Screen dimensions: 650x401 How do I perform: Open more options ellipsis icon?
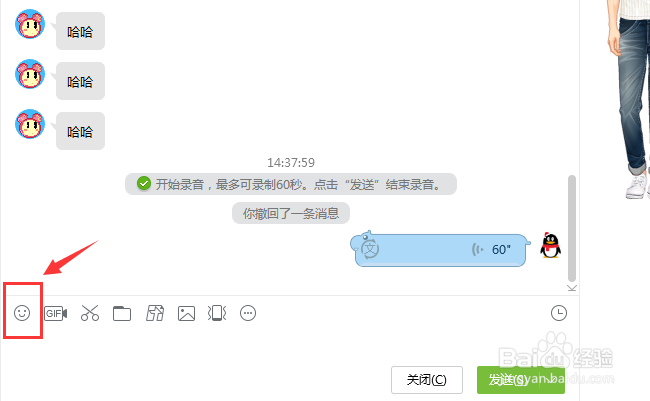pyautogui.click(x=248, y=313)
